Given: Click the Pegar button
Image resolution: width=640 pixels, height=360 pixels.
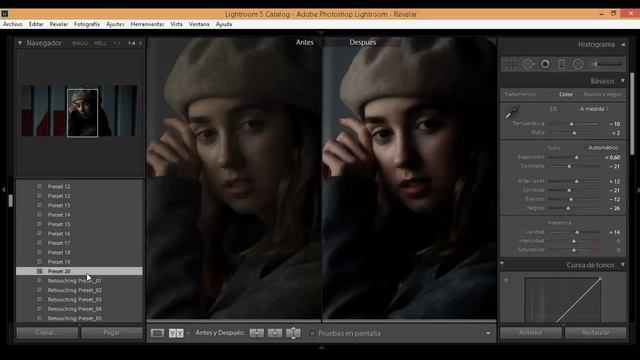Looking at the screenshot, I should tap(112, 333).
